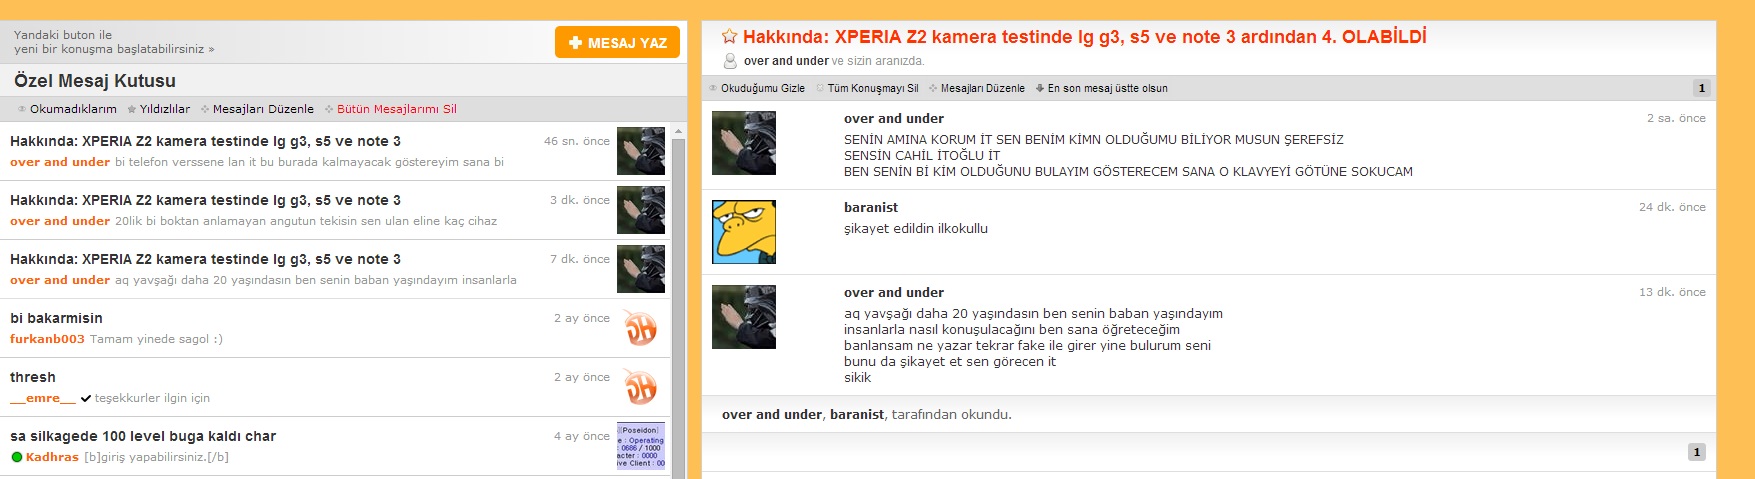
Task: Go to page 1 at conversation bottom
Action: 1696,452
